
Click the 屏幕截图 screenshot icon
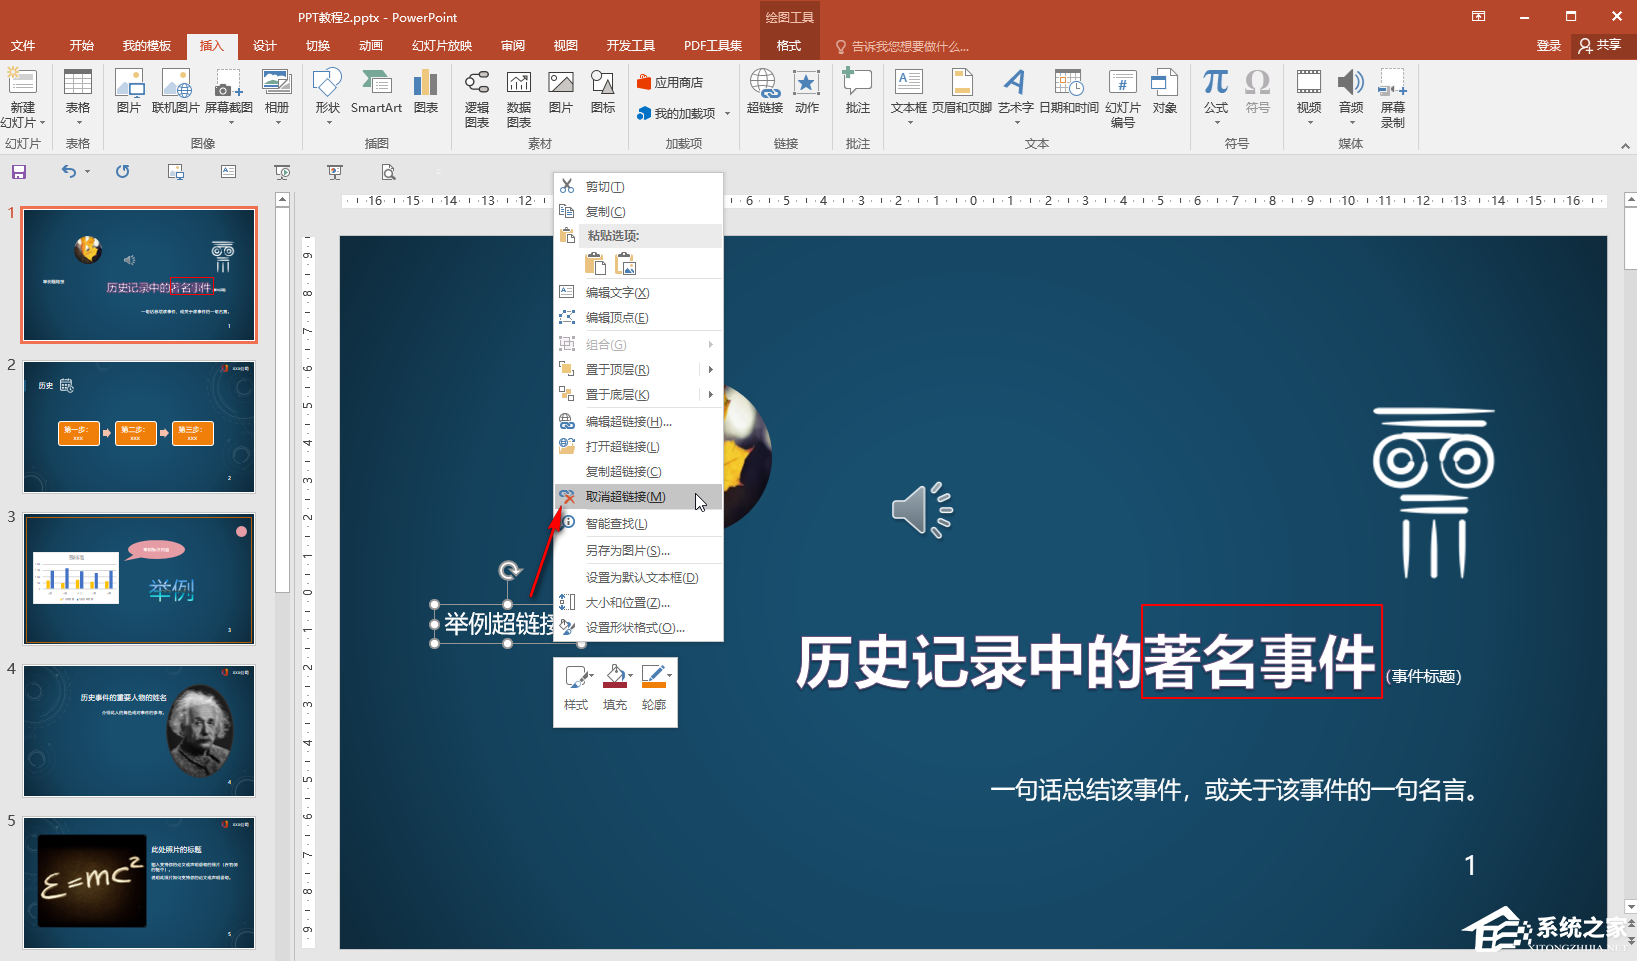click(x=228, y=92)
